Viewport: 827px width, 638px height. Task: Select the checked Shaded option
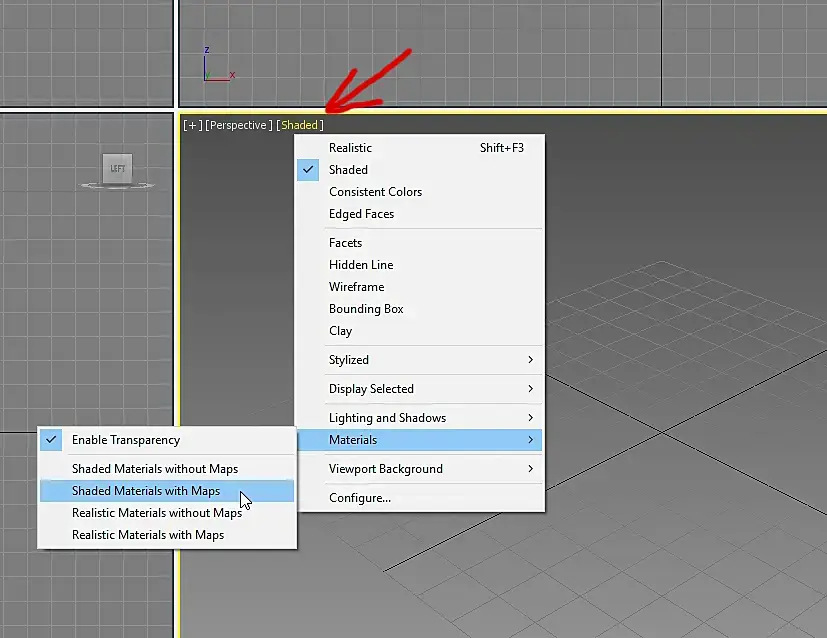[x=420, y=170]
